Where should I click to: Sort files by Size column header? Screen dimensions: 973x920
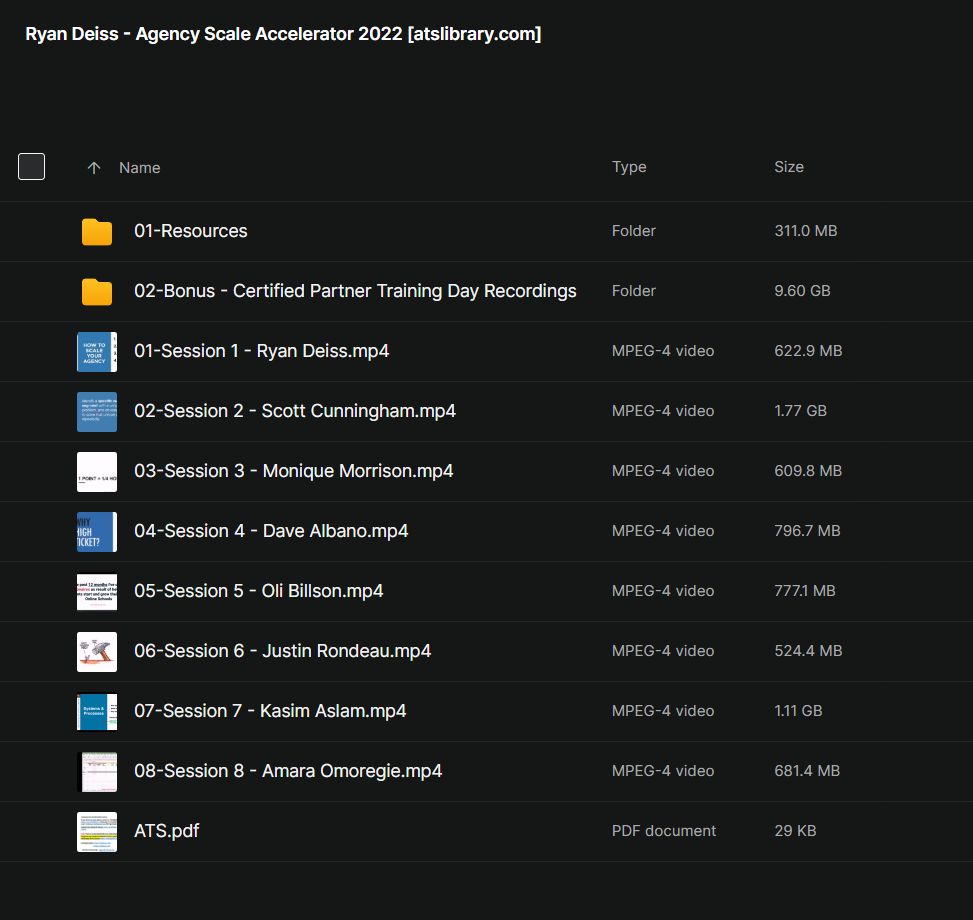789,167
